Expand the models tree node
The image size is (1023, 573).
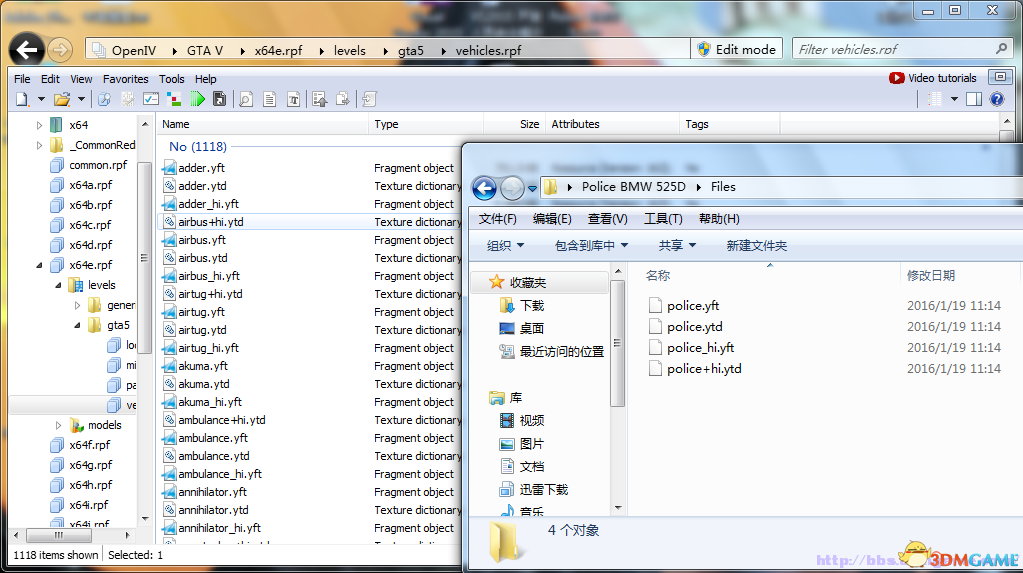[58, 426]
